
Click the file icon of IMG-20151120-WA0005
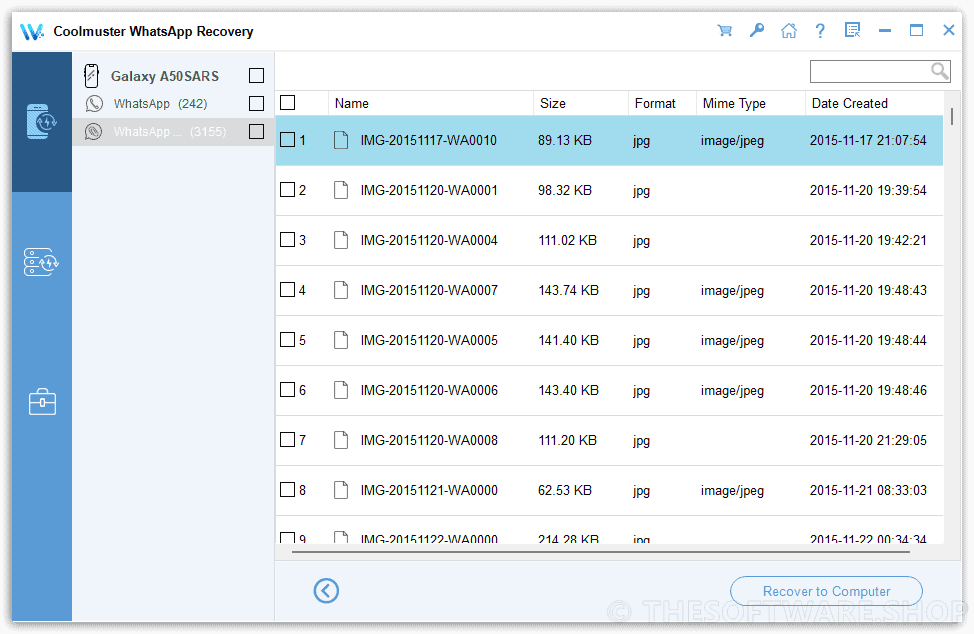click(341, 340)
